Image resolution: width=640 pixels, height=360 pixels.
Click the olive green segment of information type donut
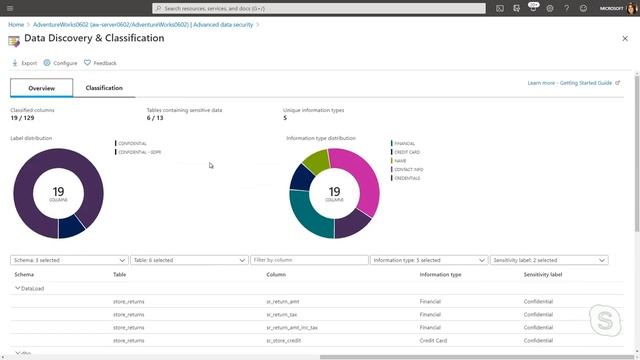317,162
